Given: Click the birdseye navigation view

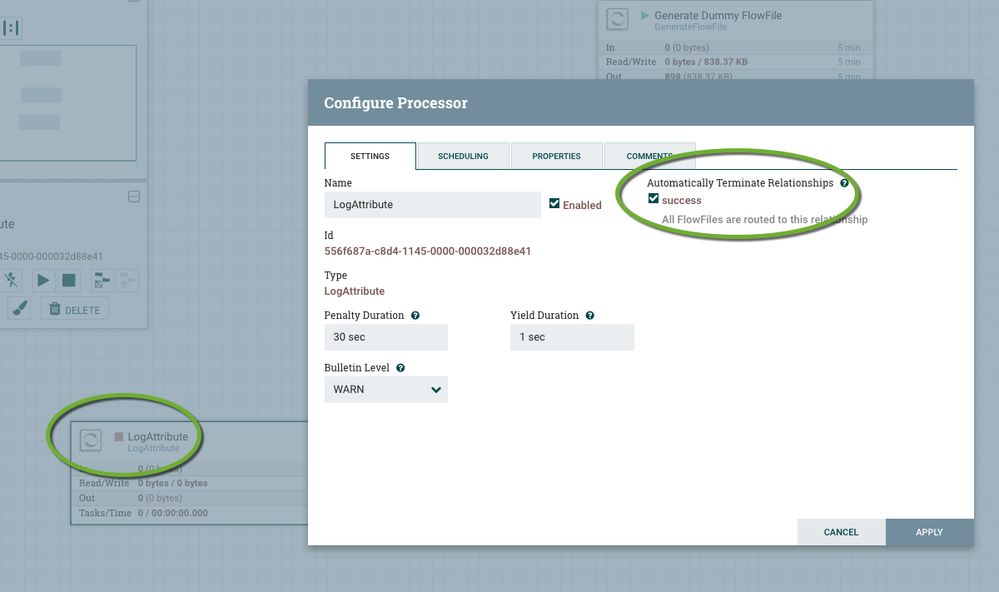Looking at the screenshot, I should coord(68,103).
